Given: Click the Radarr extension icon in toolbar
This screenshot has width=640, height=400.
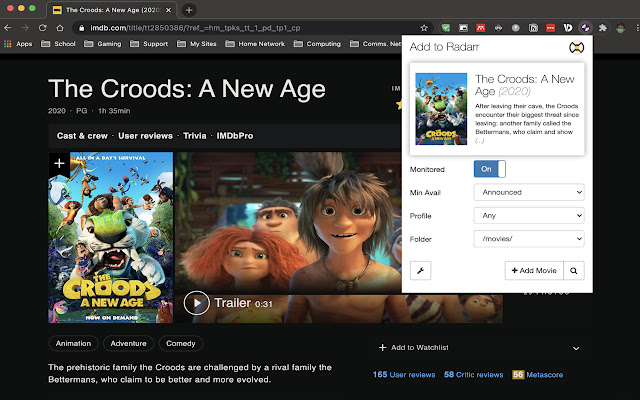Looking at the screenshot, I should (585, 28).
